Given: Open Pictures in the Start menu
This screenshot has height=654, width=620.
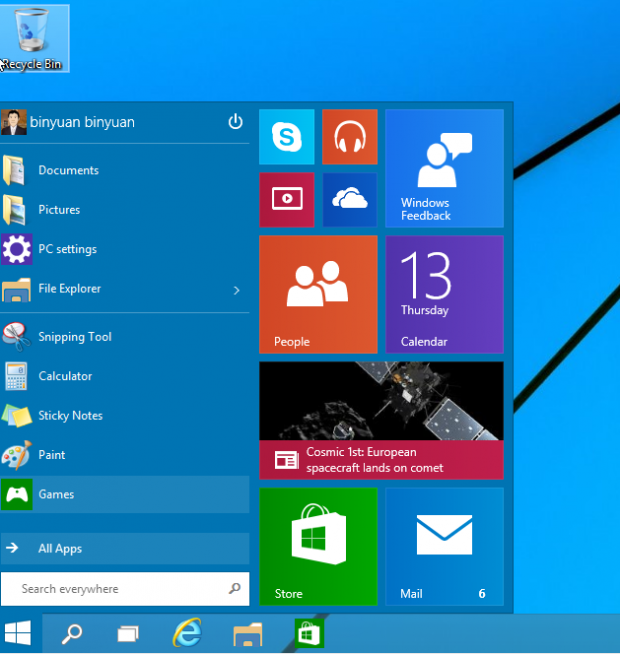Looking at the screenshot, I should [x=125, y=210].
